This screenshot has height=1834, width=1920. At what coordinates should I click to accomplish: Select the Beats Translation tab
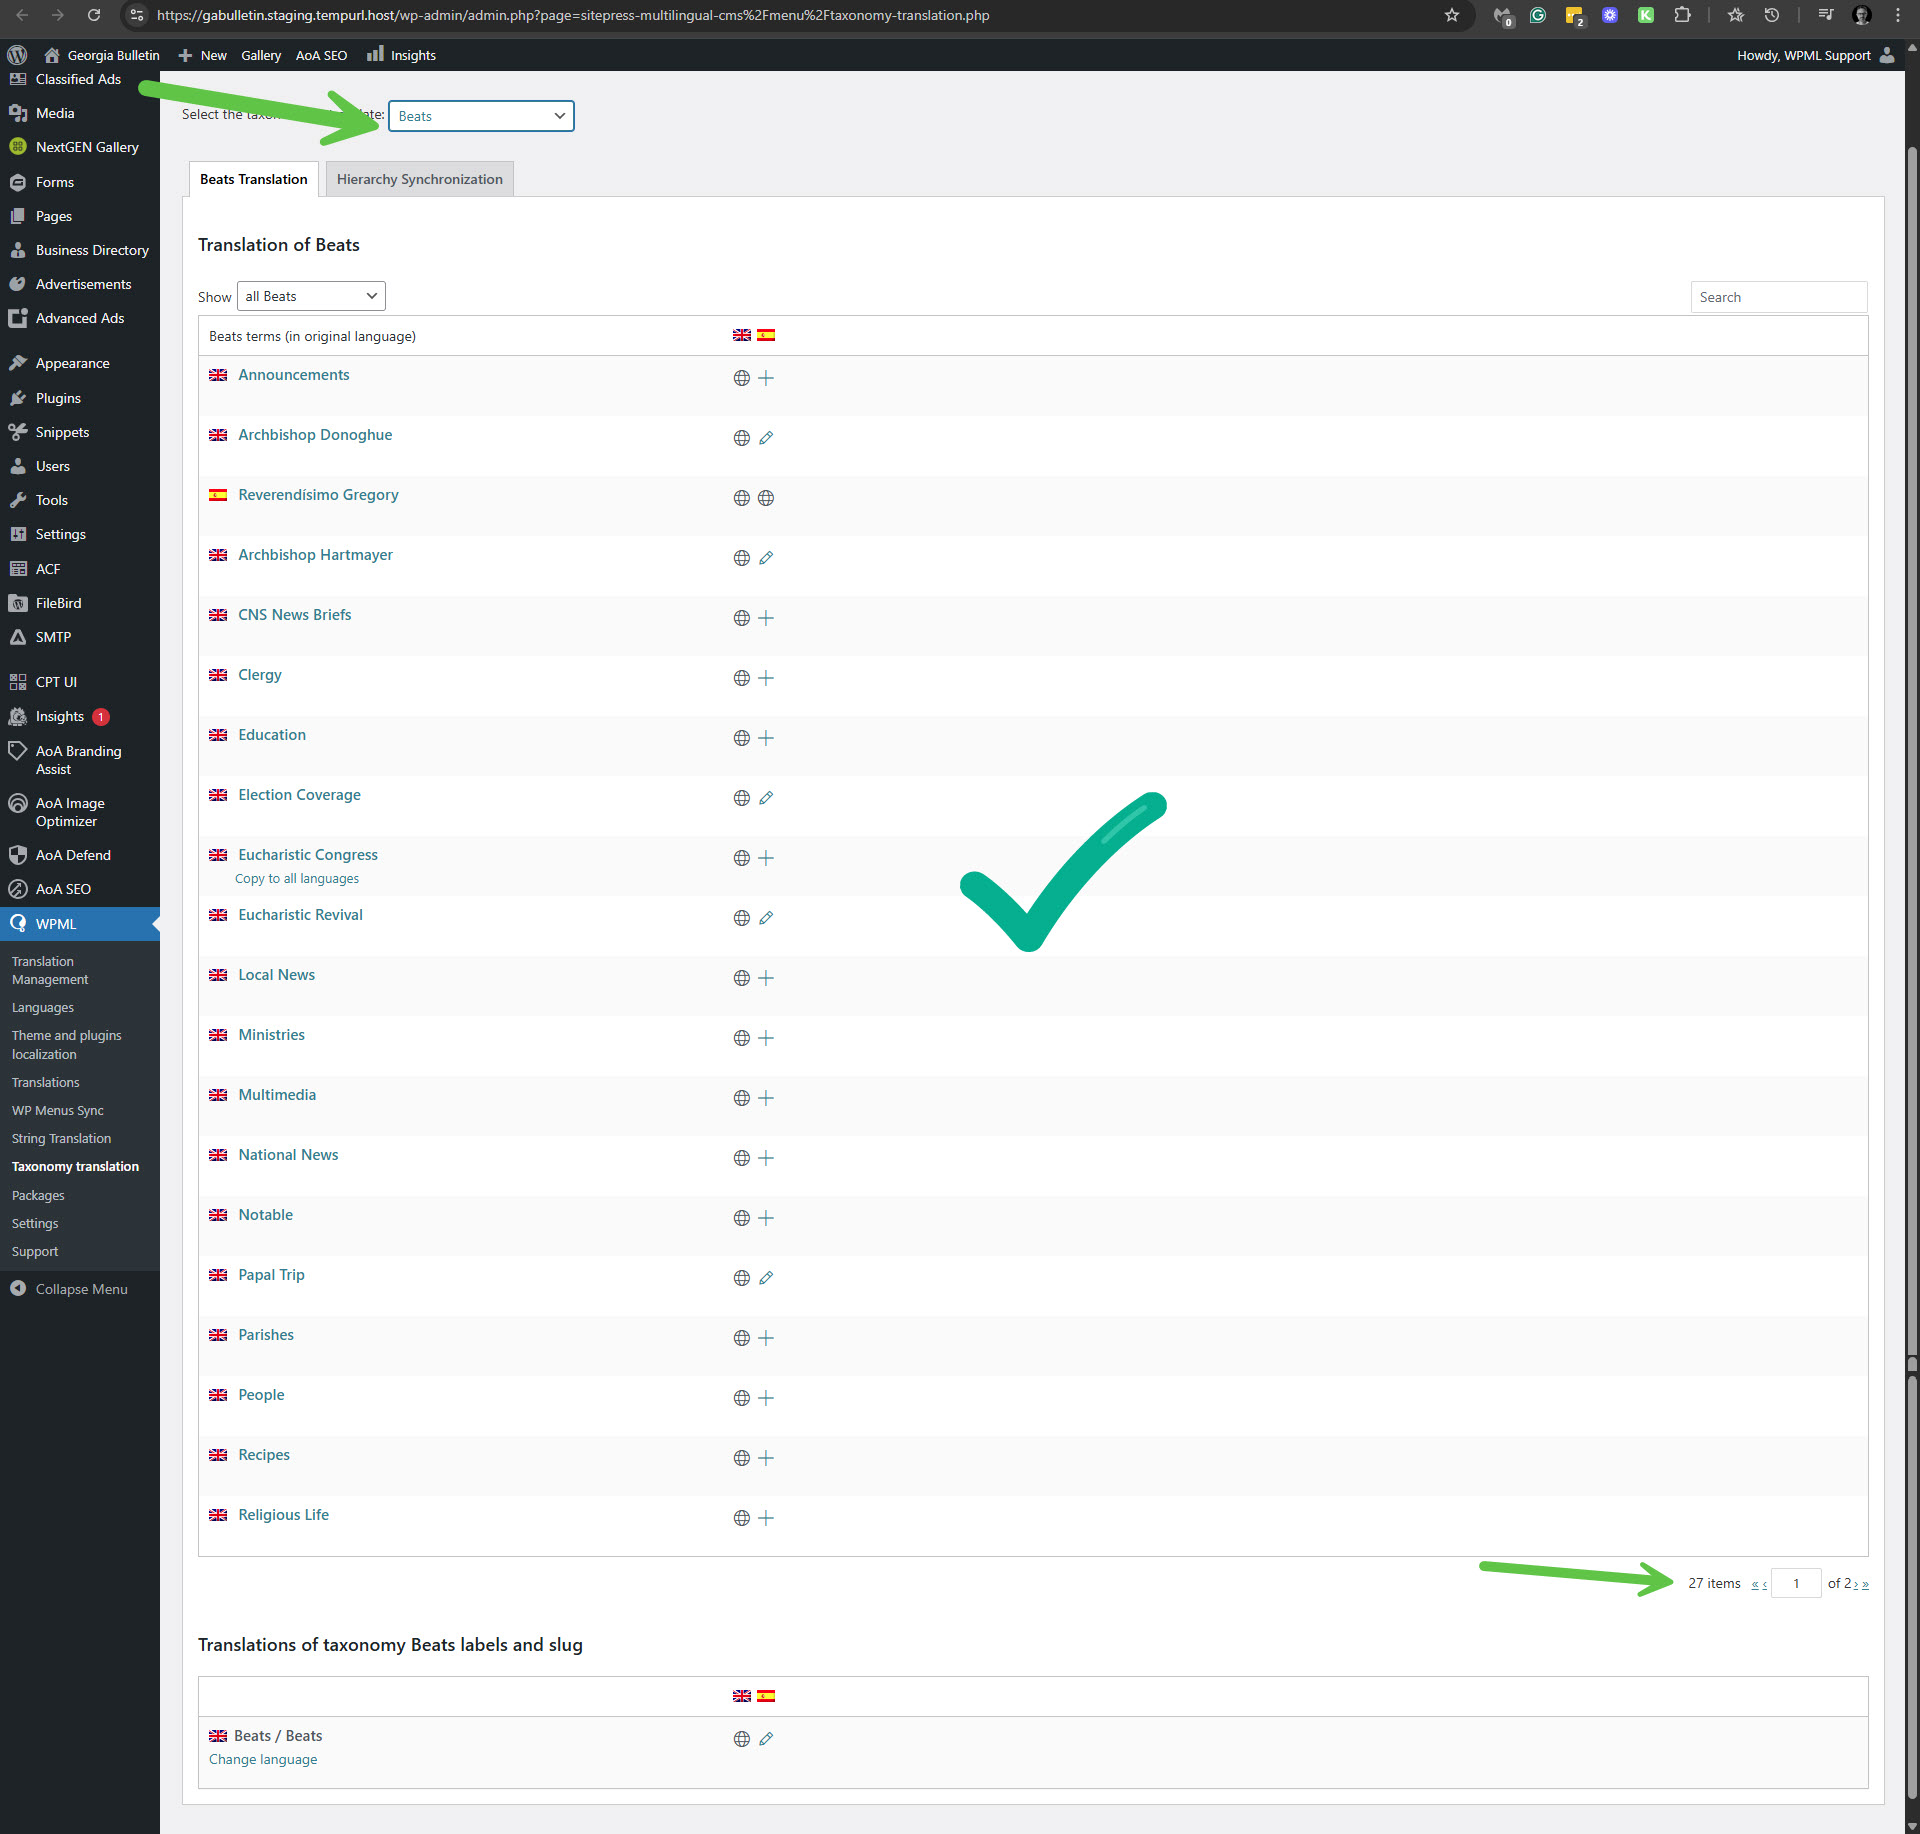254,179
